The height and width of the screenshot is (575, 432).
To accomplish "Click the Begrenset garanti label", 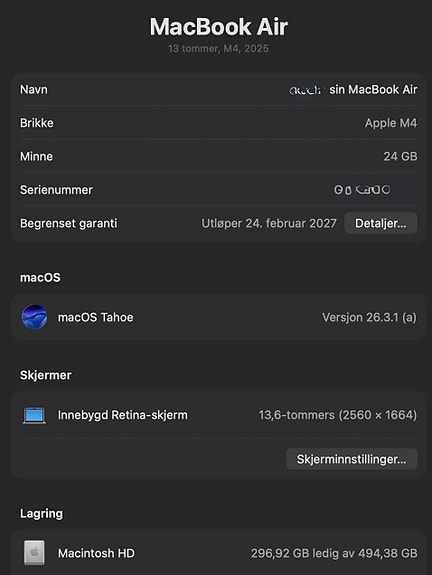I will 69,223.
